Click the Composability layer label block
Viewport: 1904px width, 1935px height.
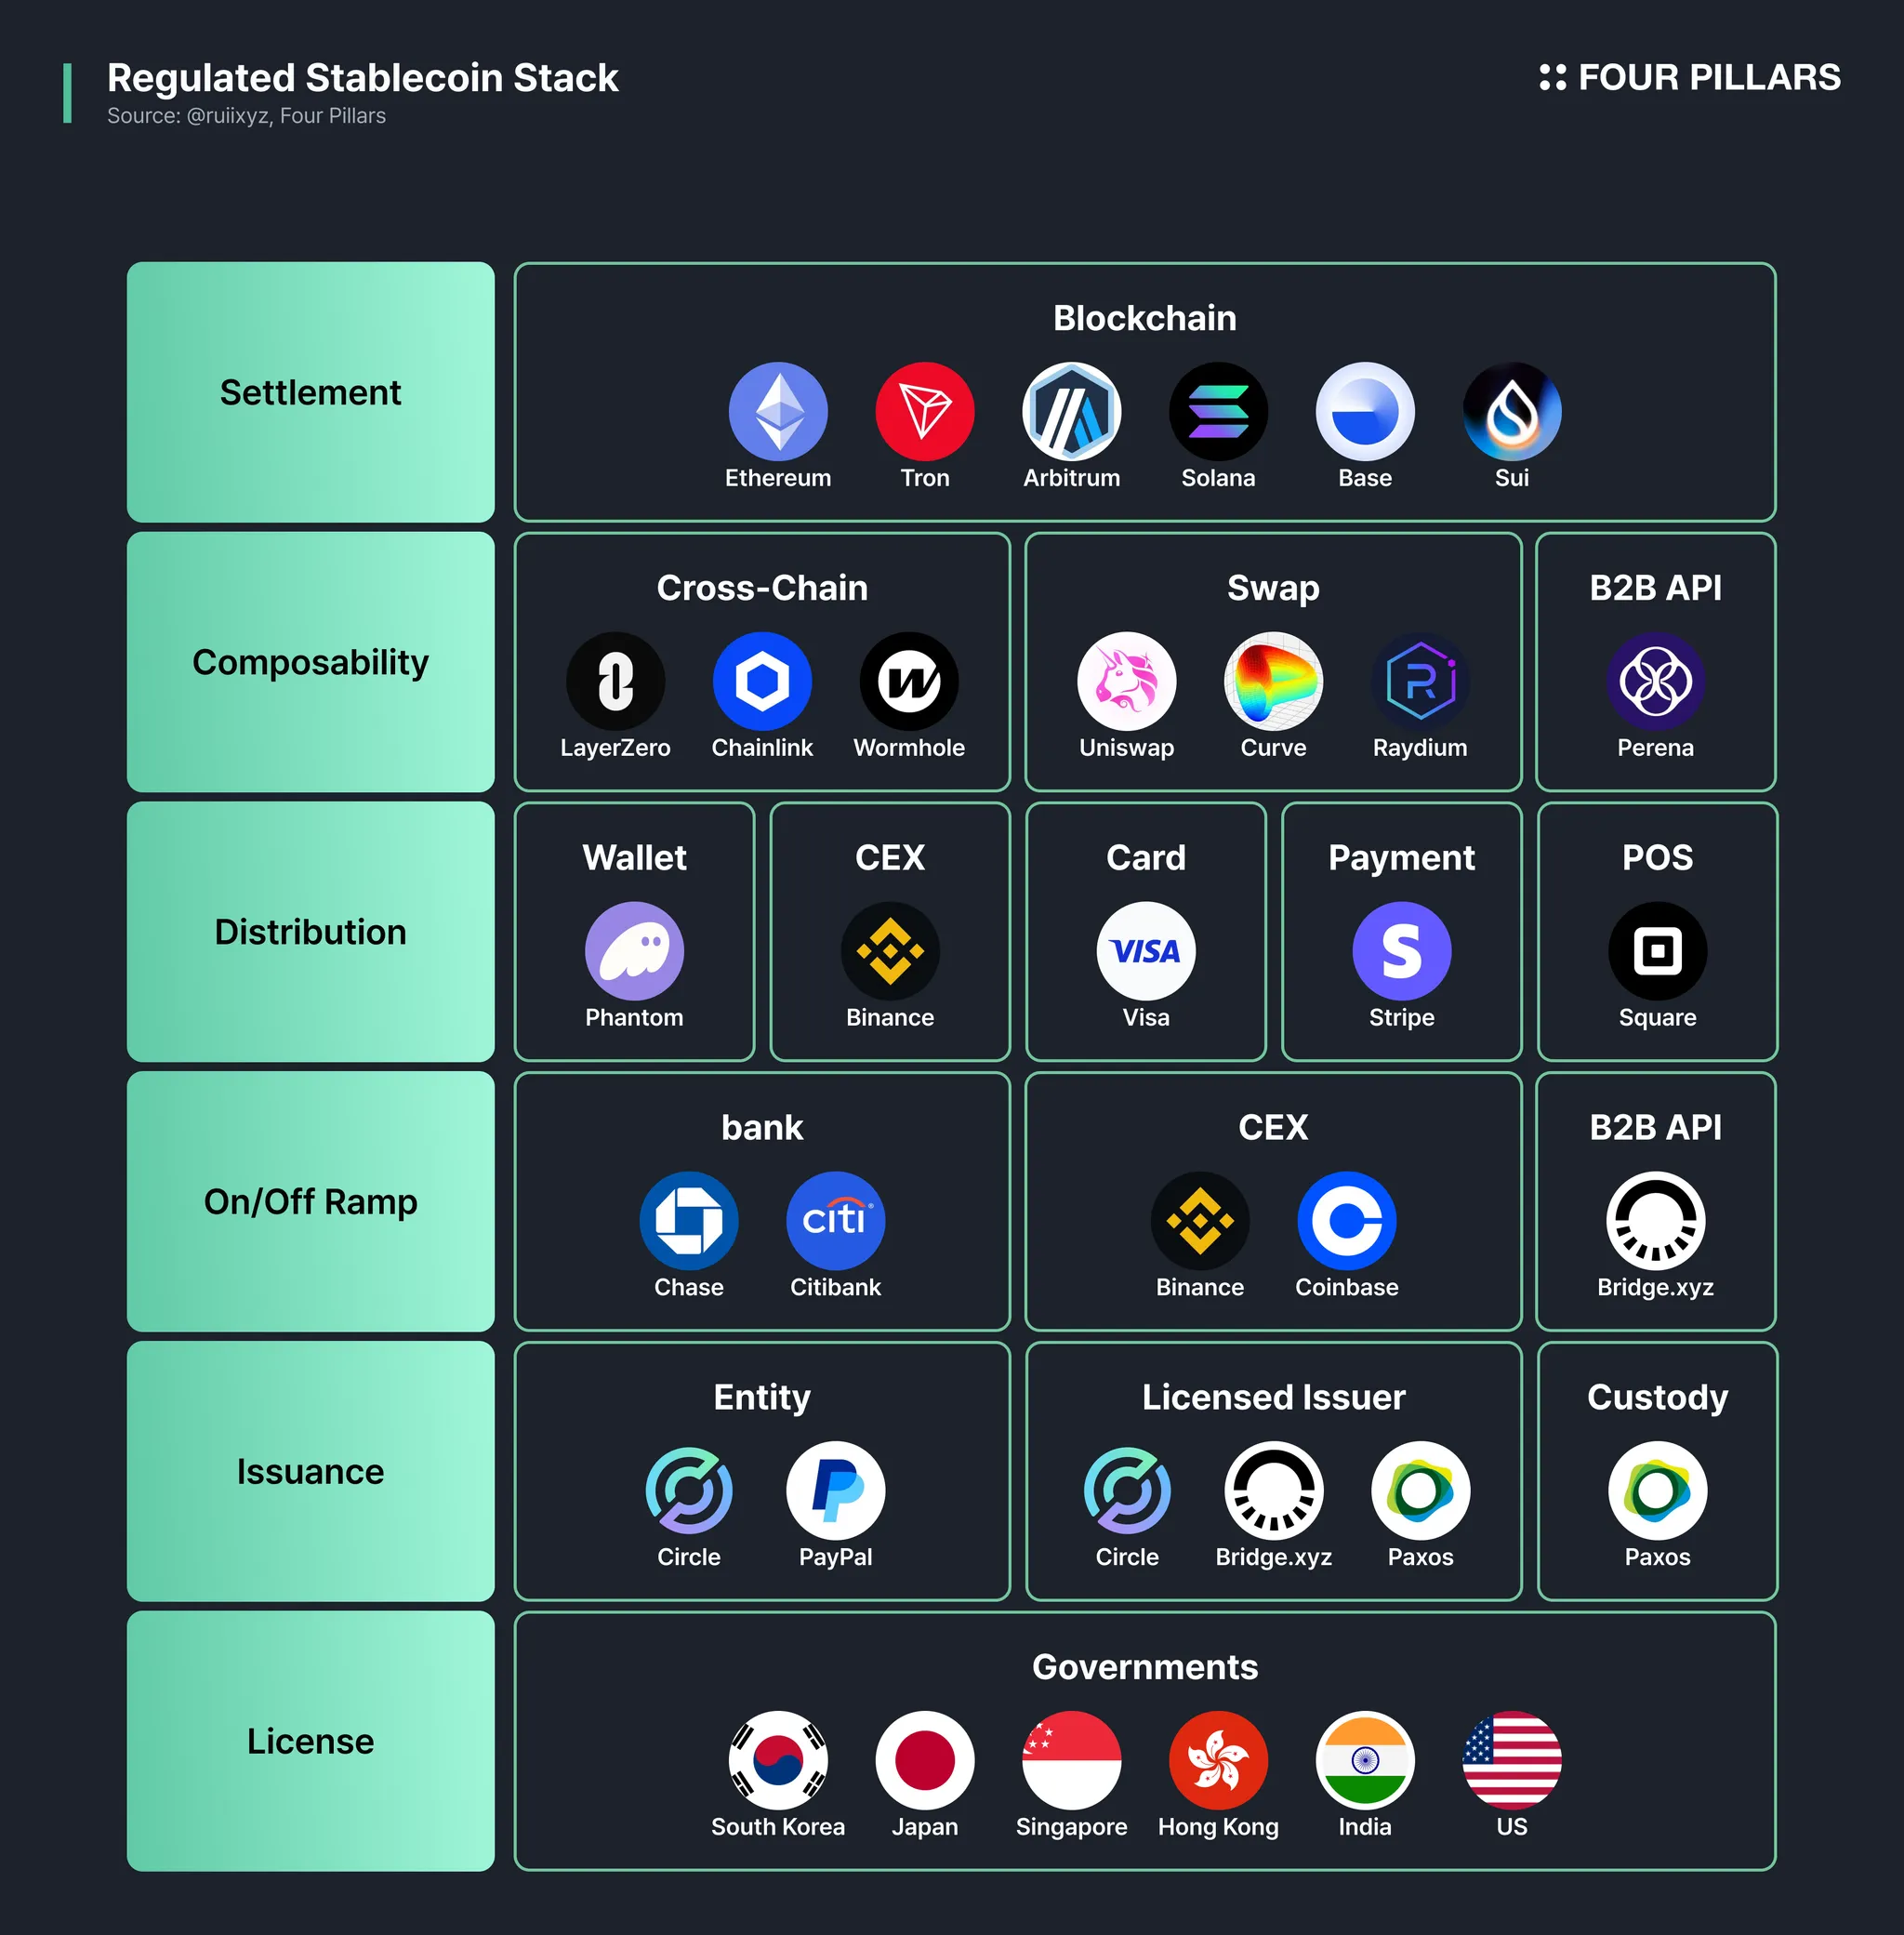(311, 662)
